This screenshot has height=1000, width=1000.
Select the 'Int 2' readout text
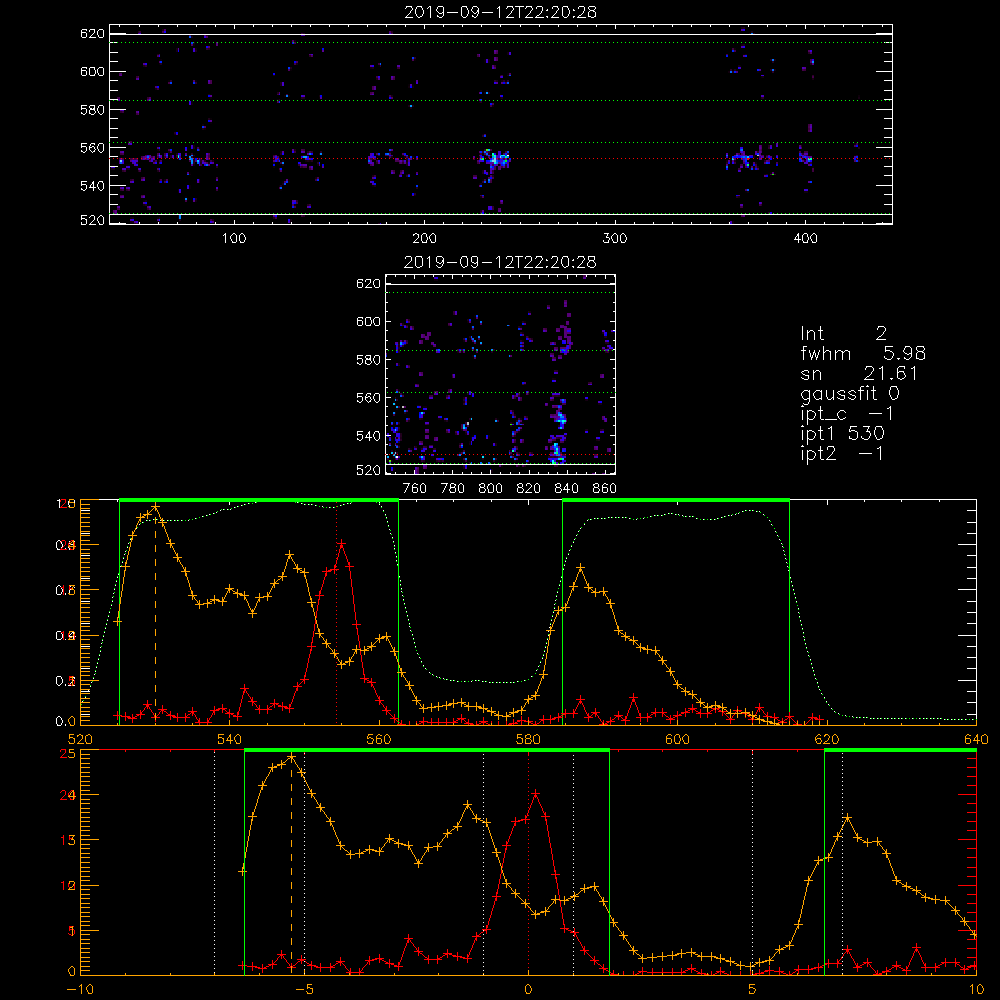pos(843,333)
